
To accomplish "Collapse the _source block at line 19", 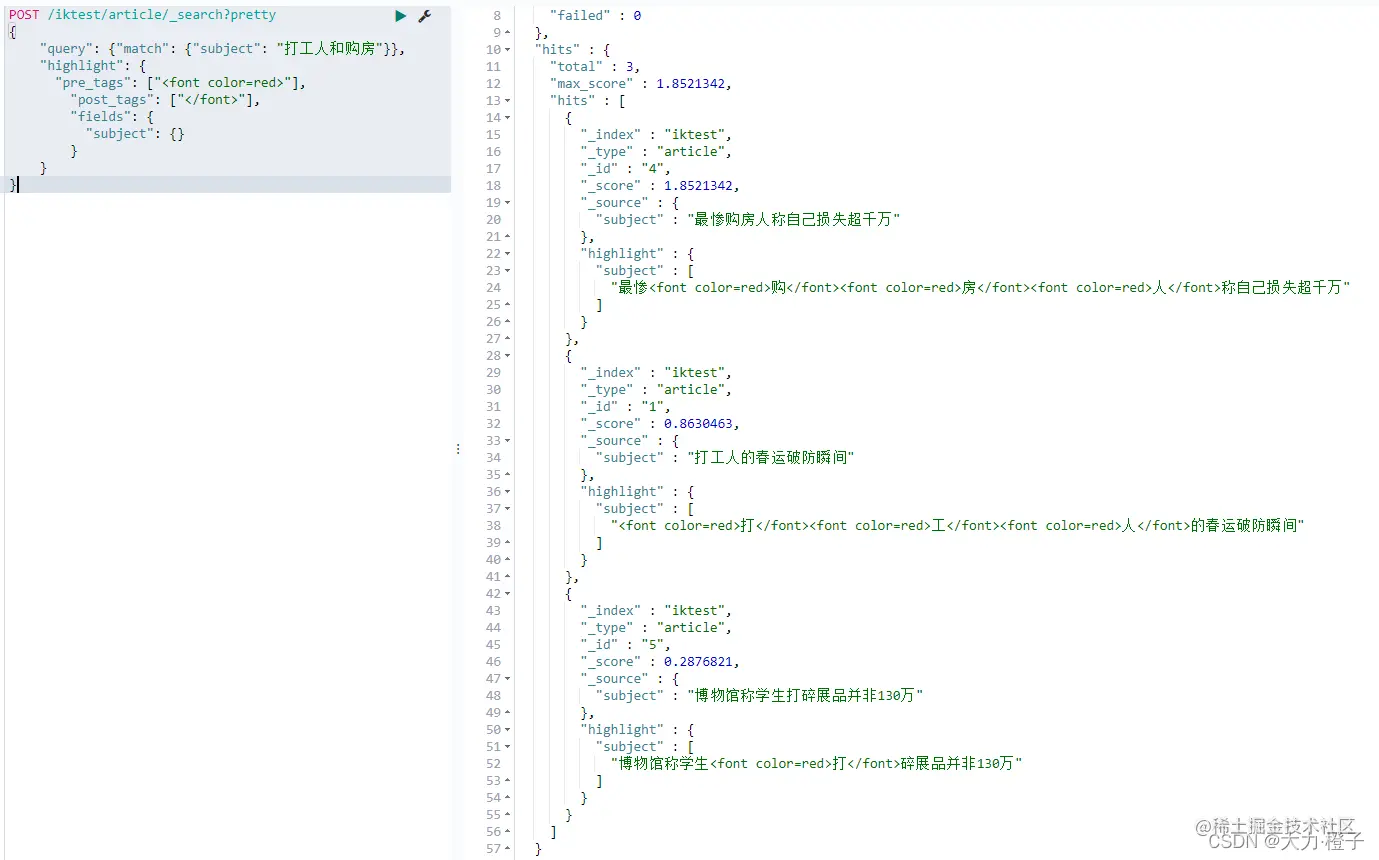I will tap(508, 203).
